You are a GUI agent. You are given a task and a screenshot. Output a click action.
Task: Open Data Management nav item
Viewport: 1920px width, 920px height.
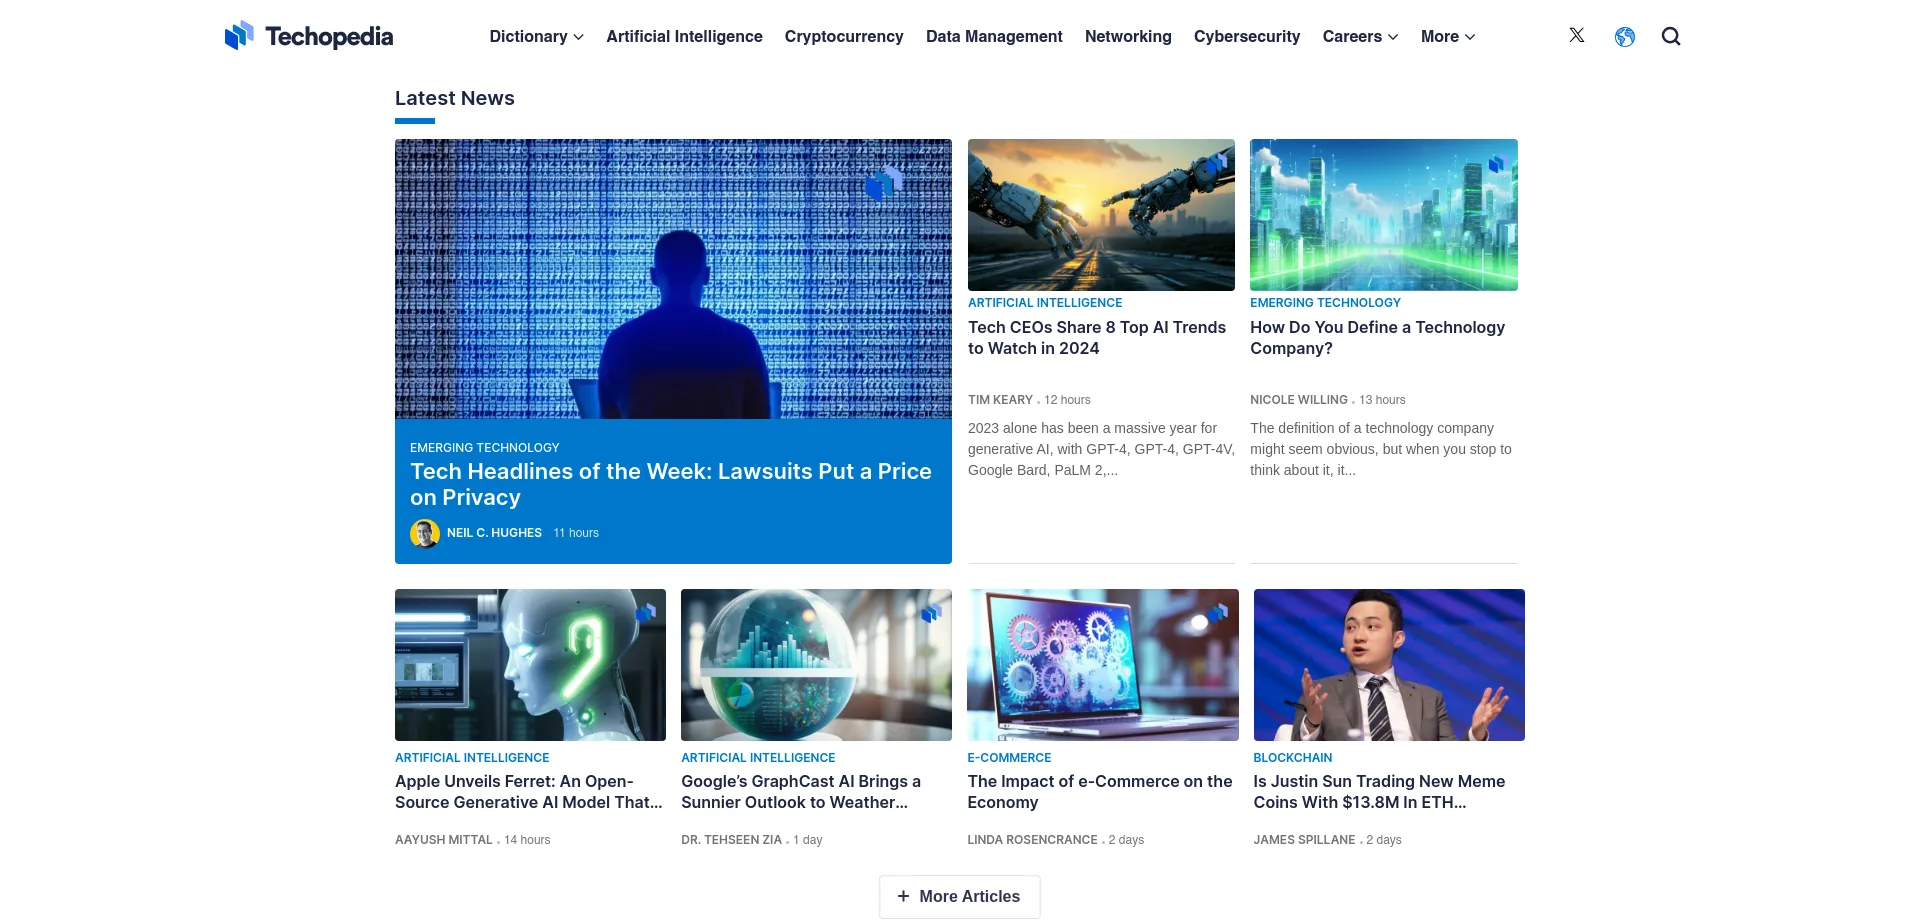[x=994, y=36]
